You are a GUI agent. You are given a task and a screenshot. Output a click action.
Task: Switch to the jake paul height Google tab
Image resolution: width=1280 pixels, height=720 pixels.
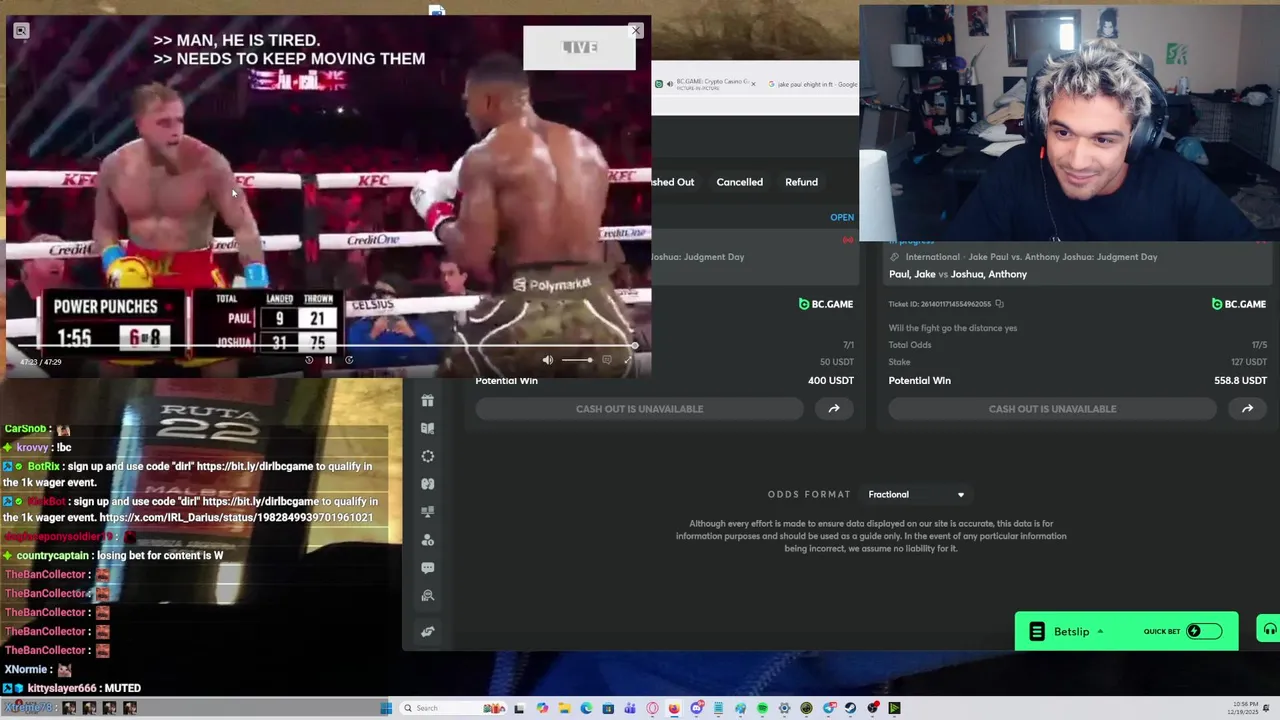[x=813, y=84]
